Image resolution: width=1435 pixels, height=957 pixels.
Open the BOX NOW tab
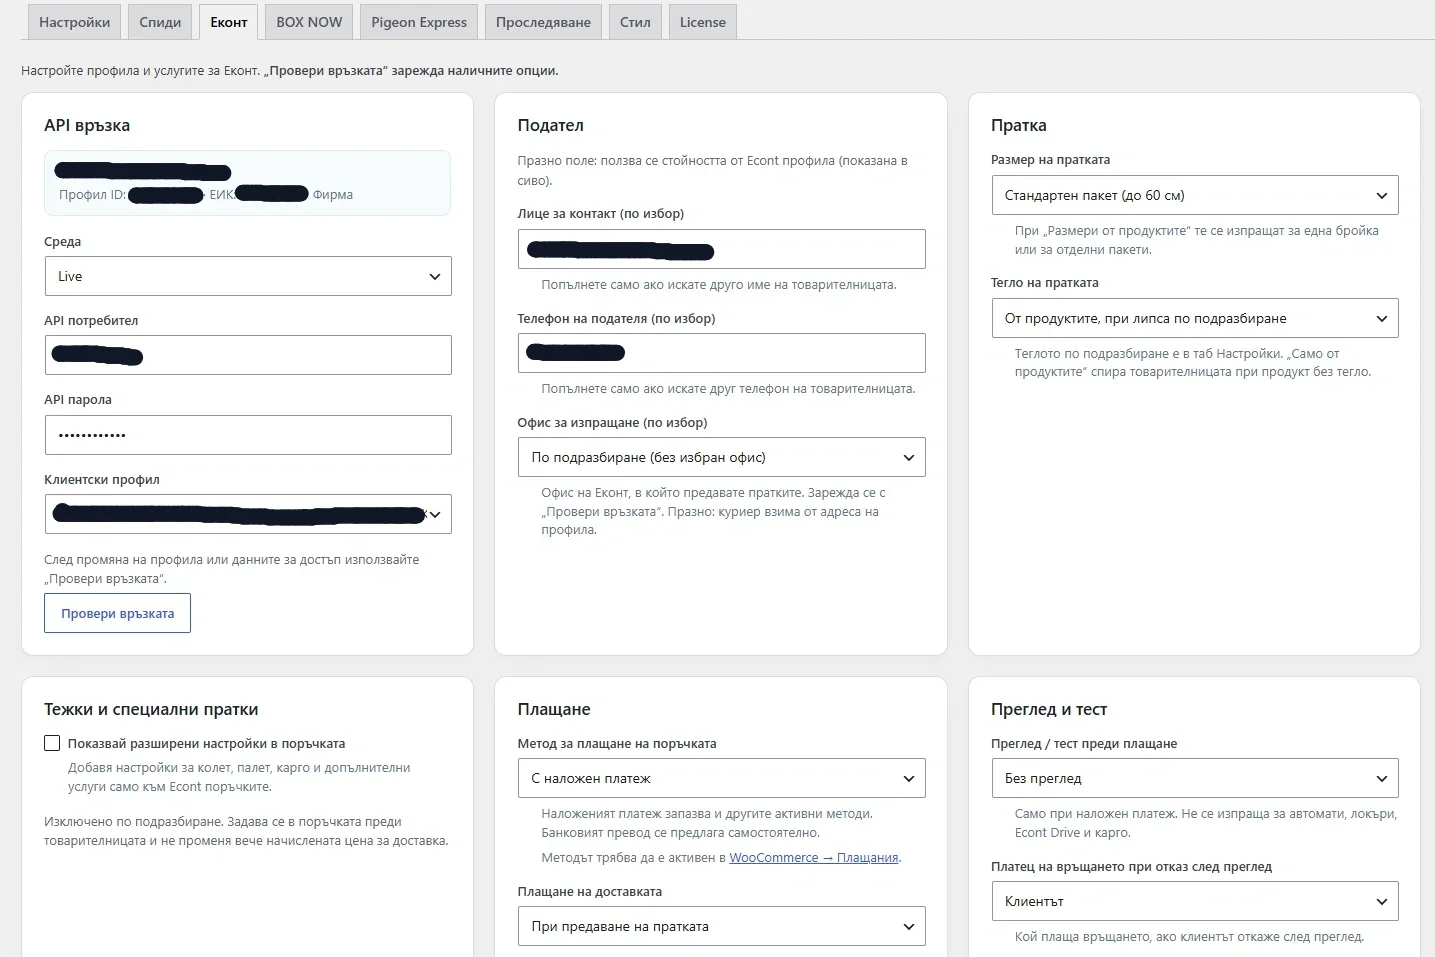309,22
